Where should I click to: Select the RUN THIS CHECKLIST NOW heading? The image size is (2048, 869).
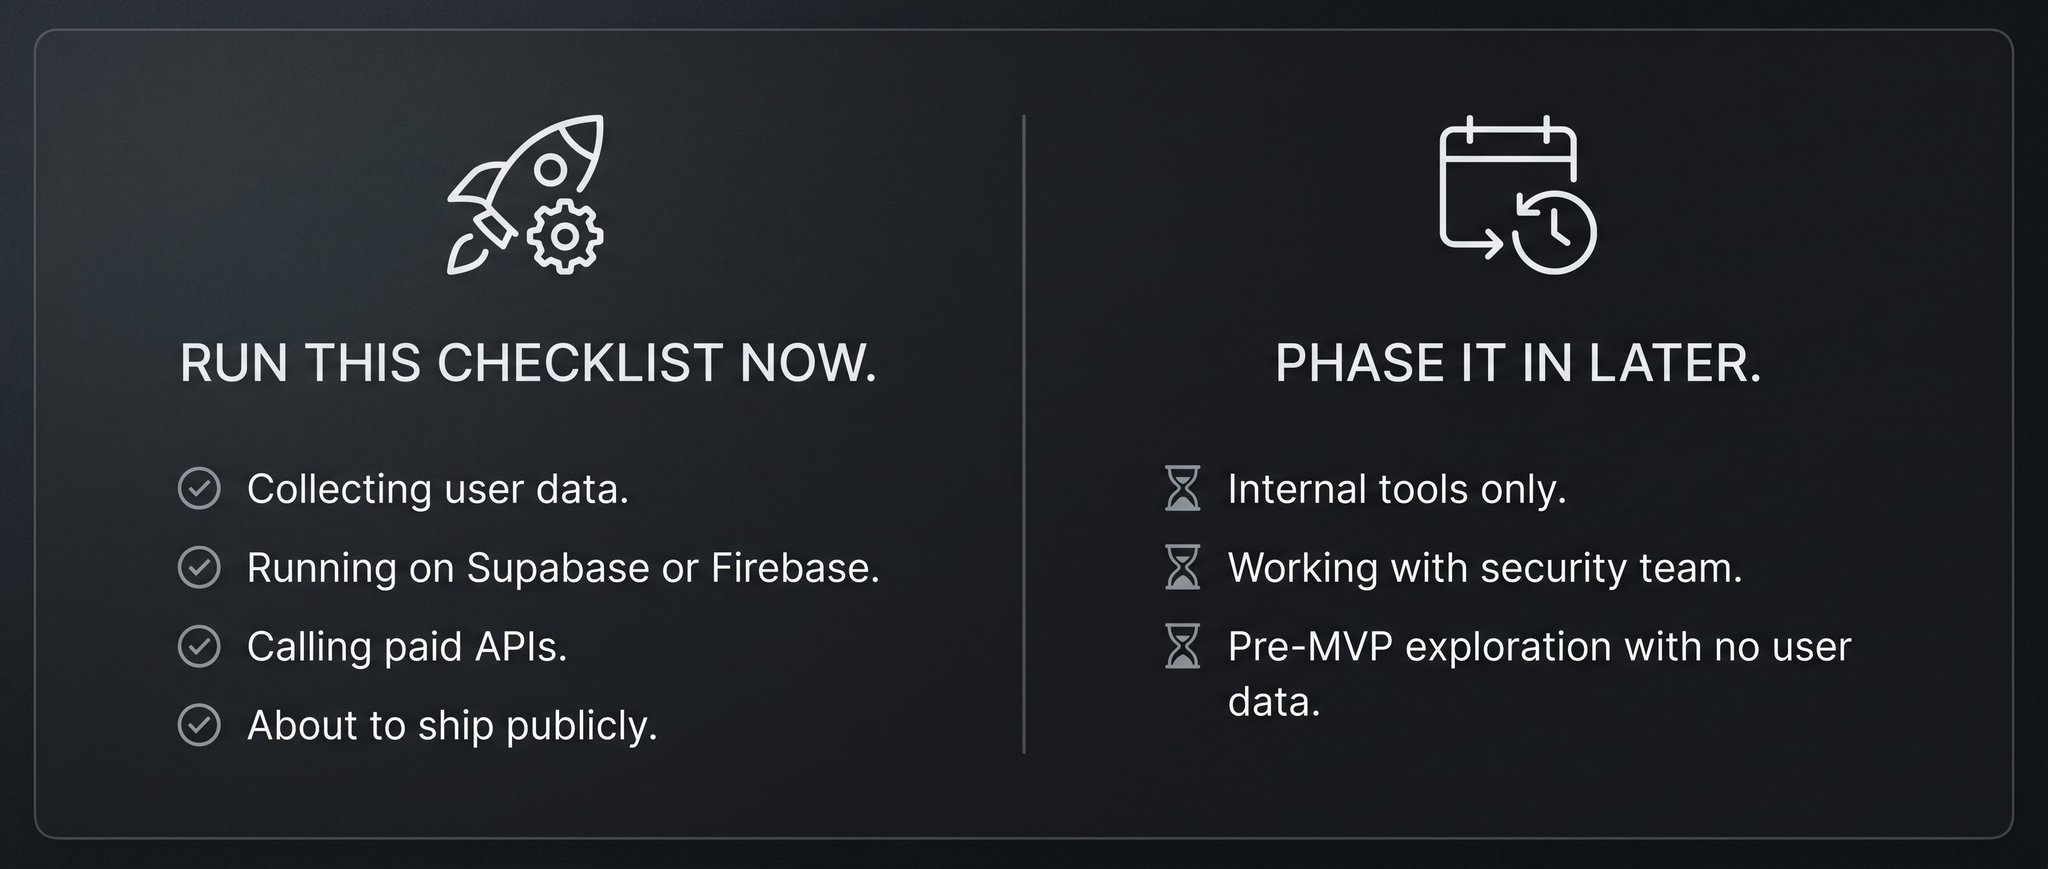528,362
